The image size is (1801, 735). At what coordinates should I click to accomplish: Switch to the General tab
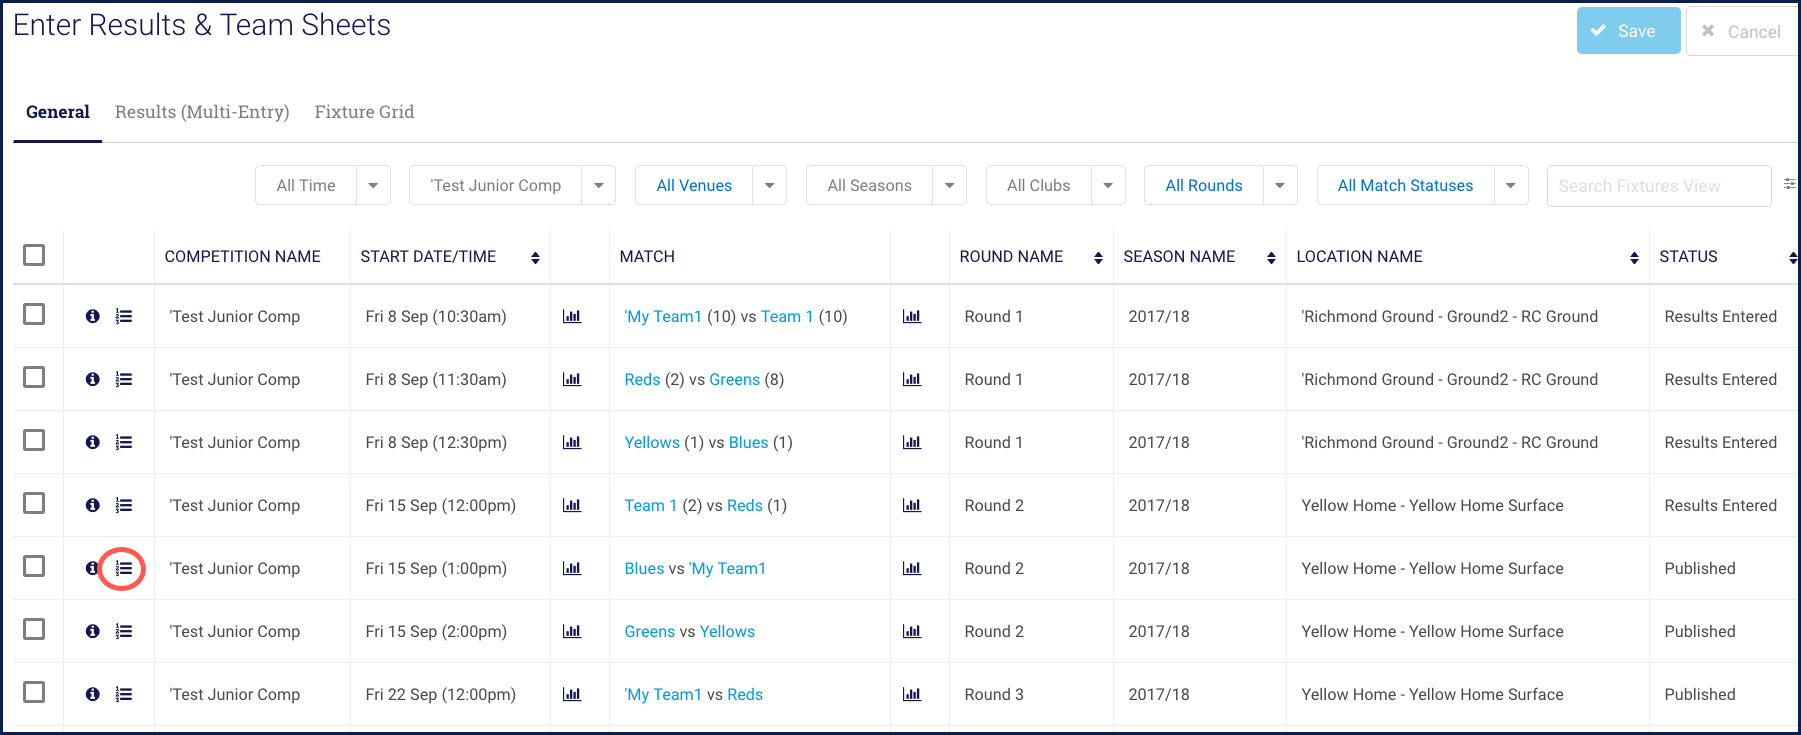[58, 112]
